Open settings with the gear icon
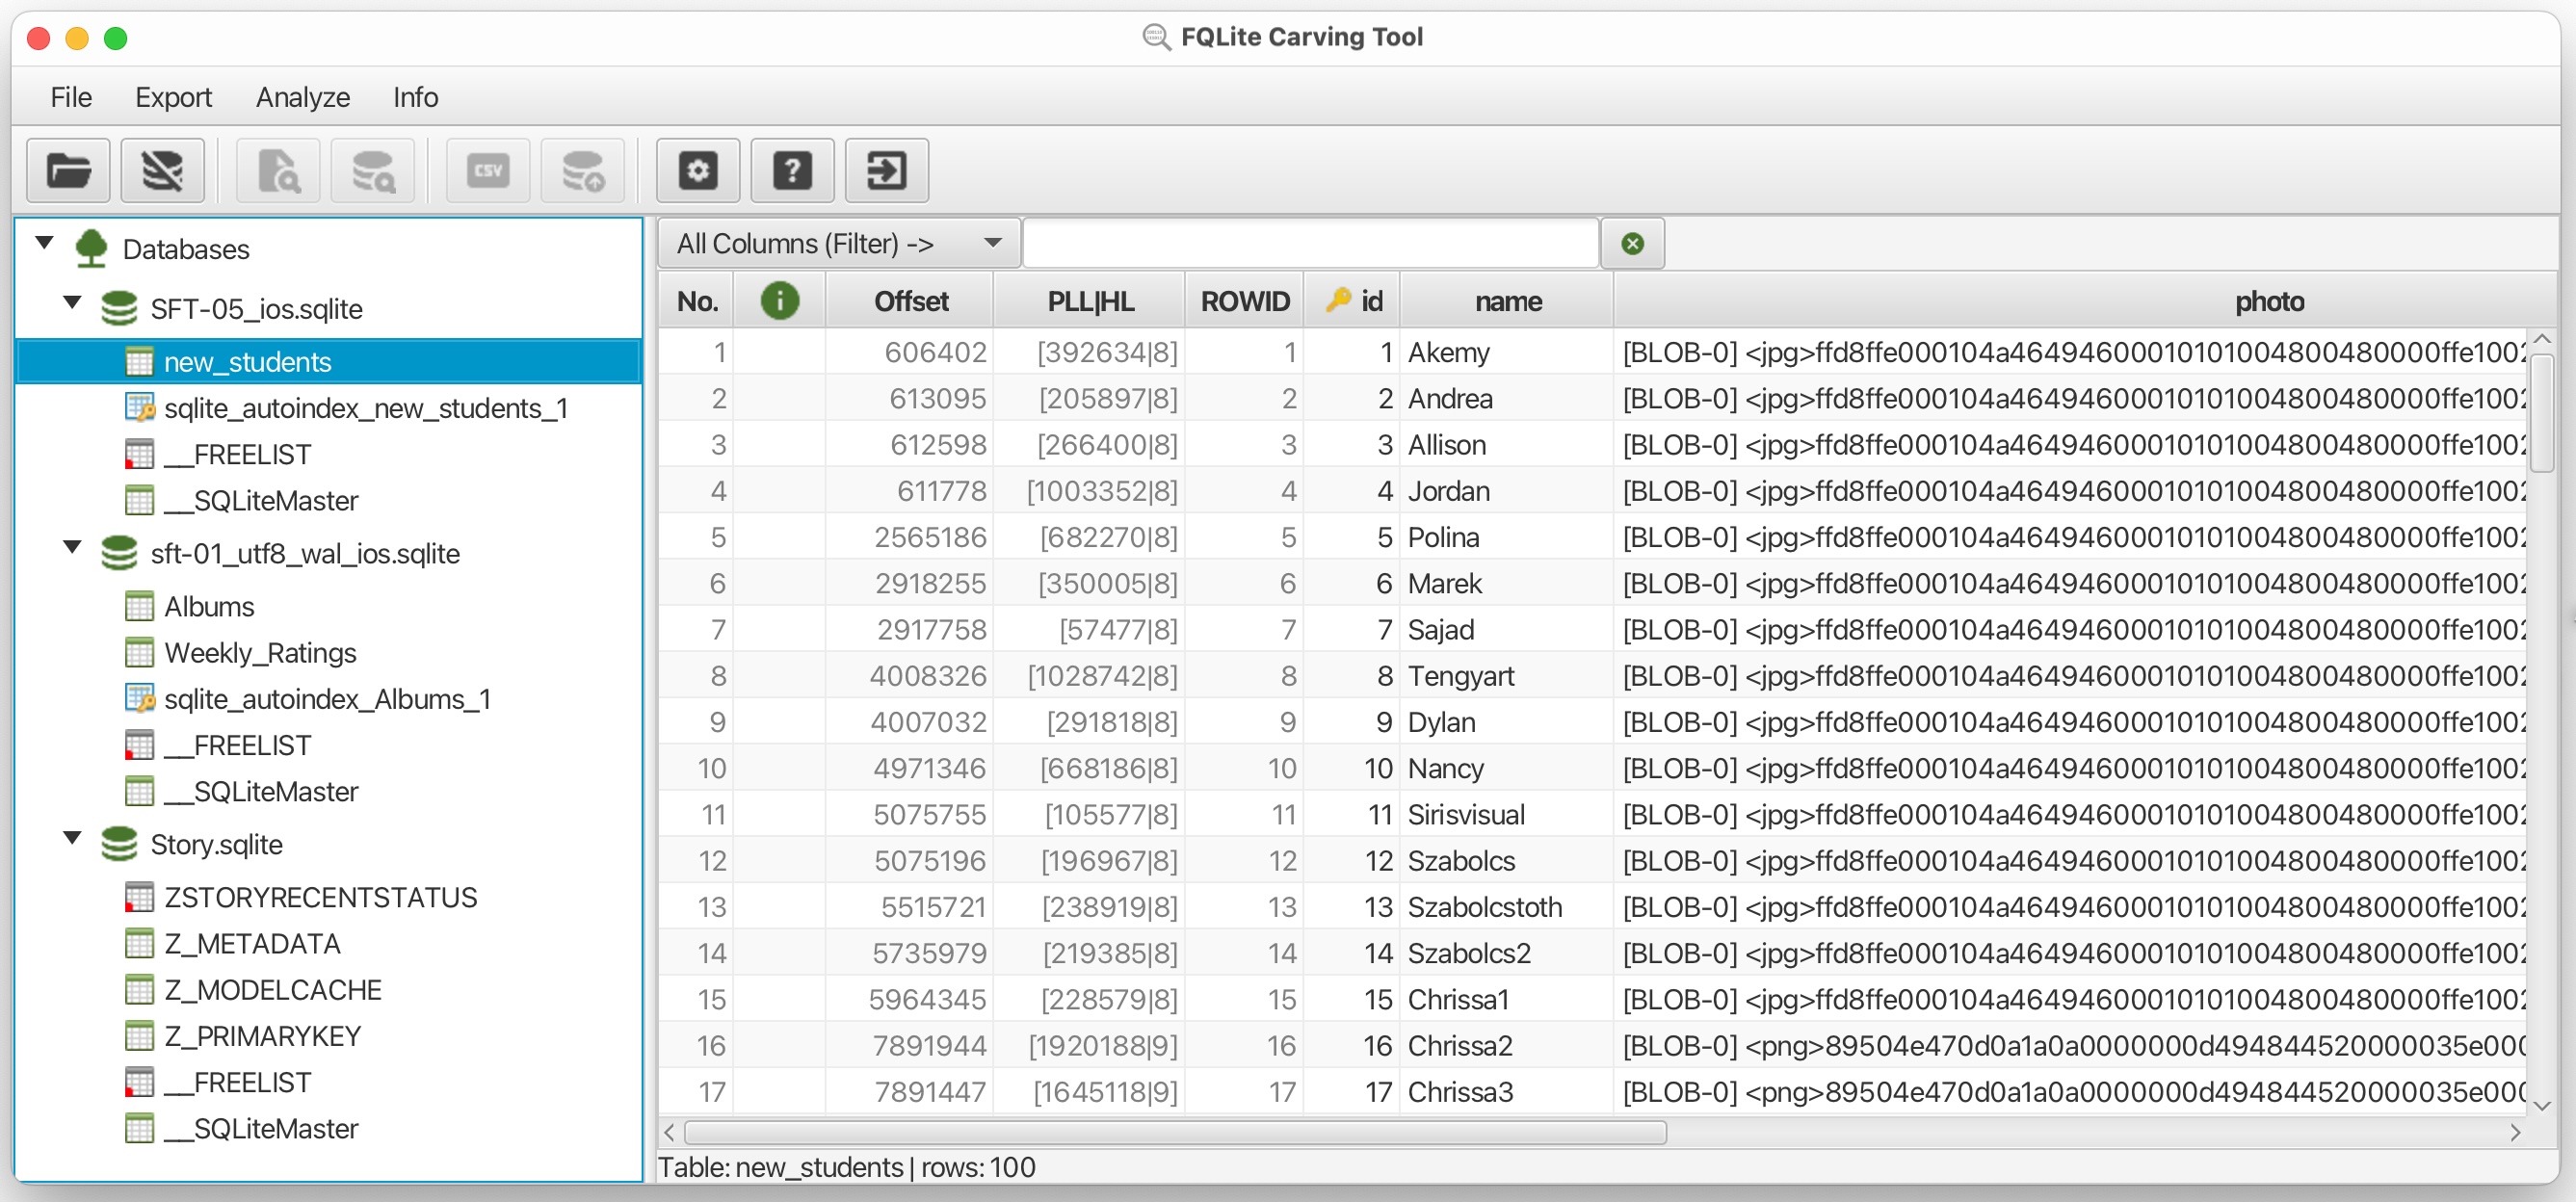Screen dimensions: 2576x1202 (x=697, y=170)
